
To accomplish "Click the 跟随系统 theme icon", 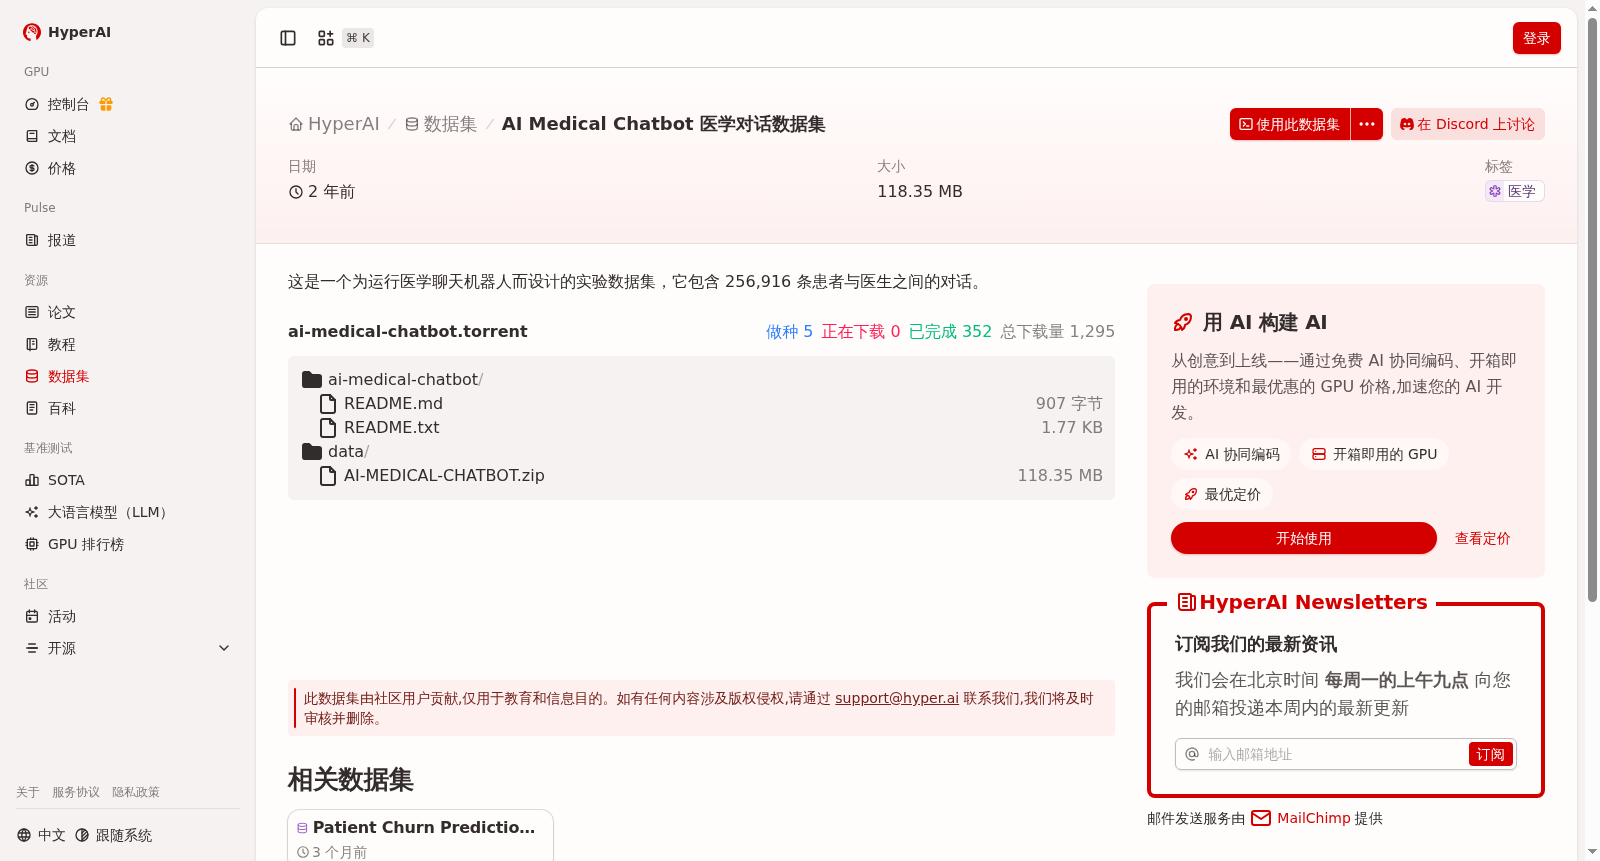I will coord(82,835).
